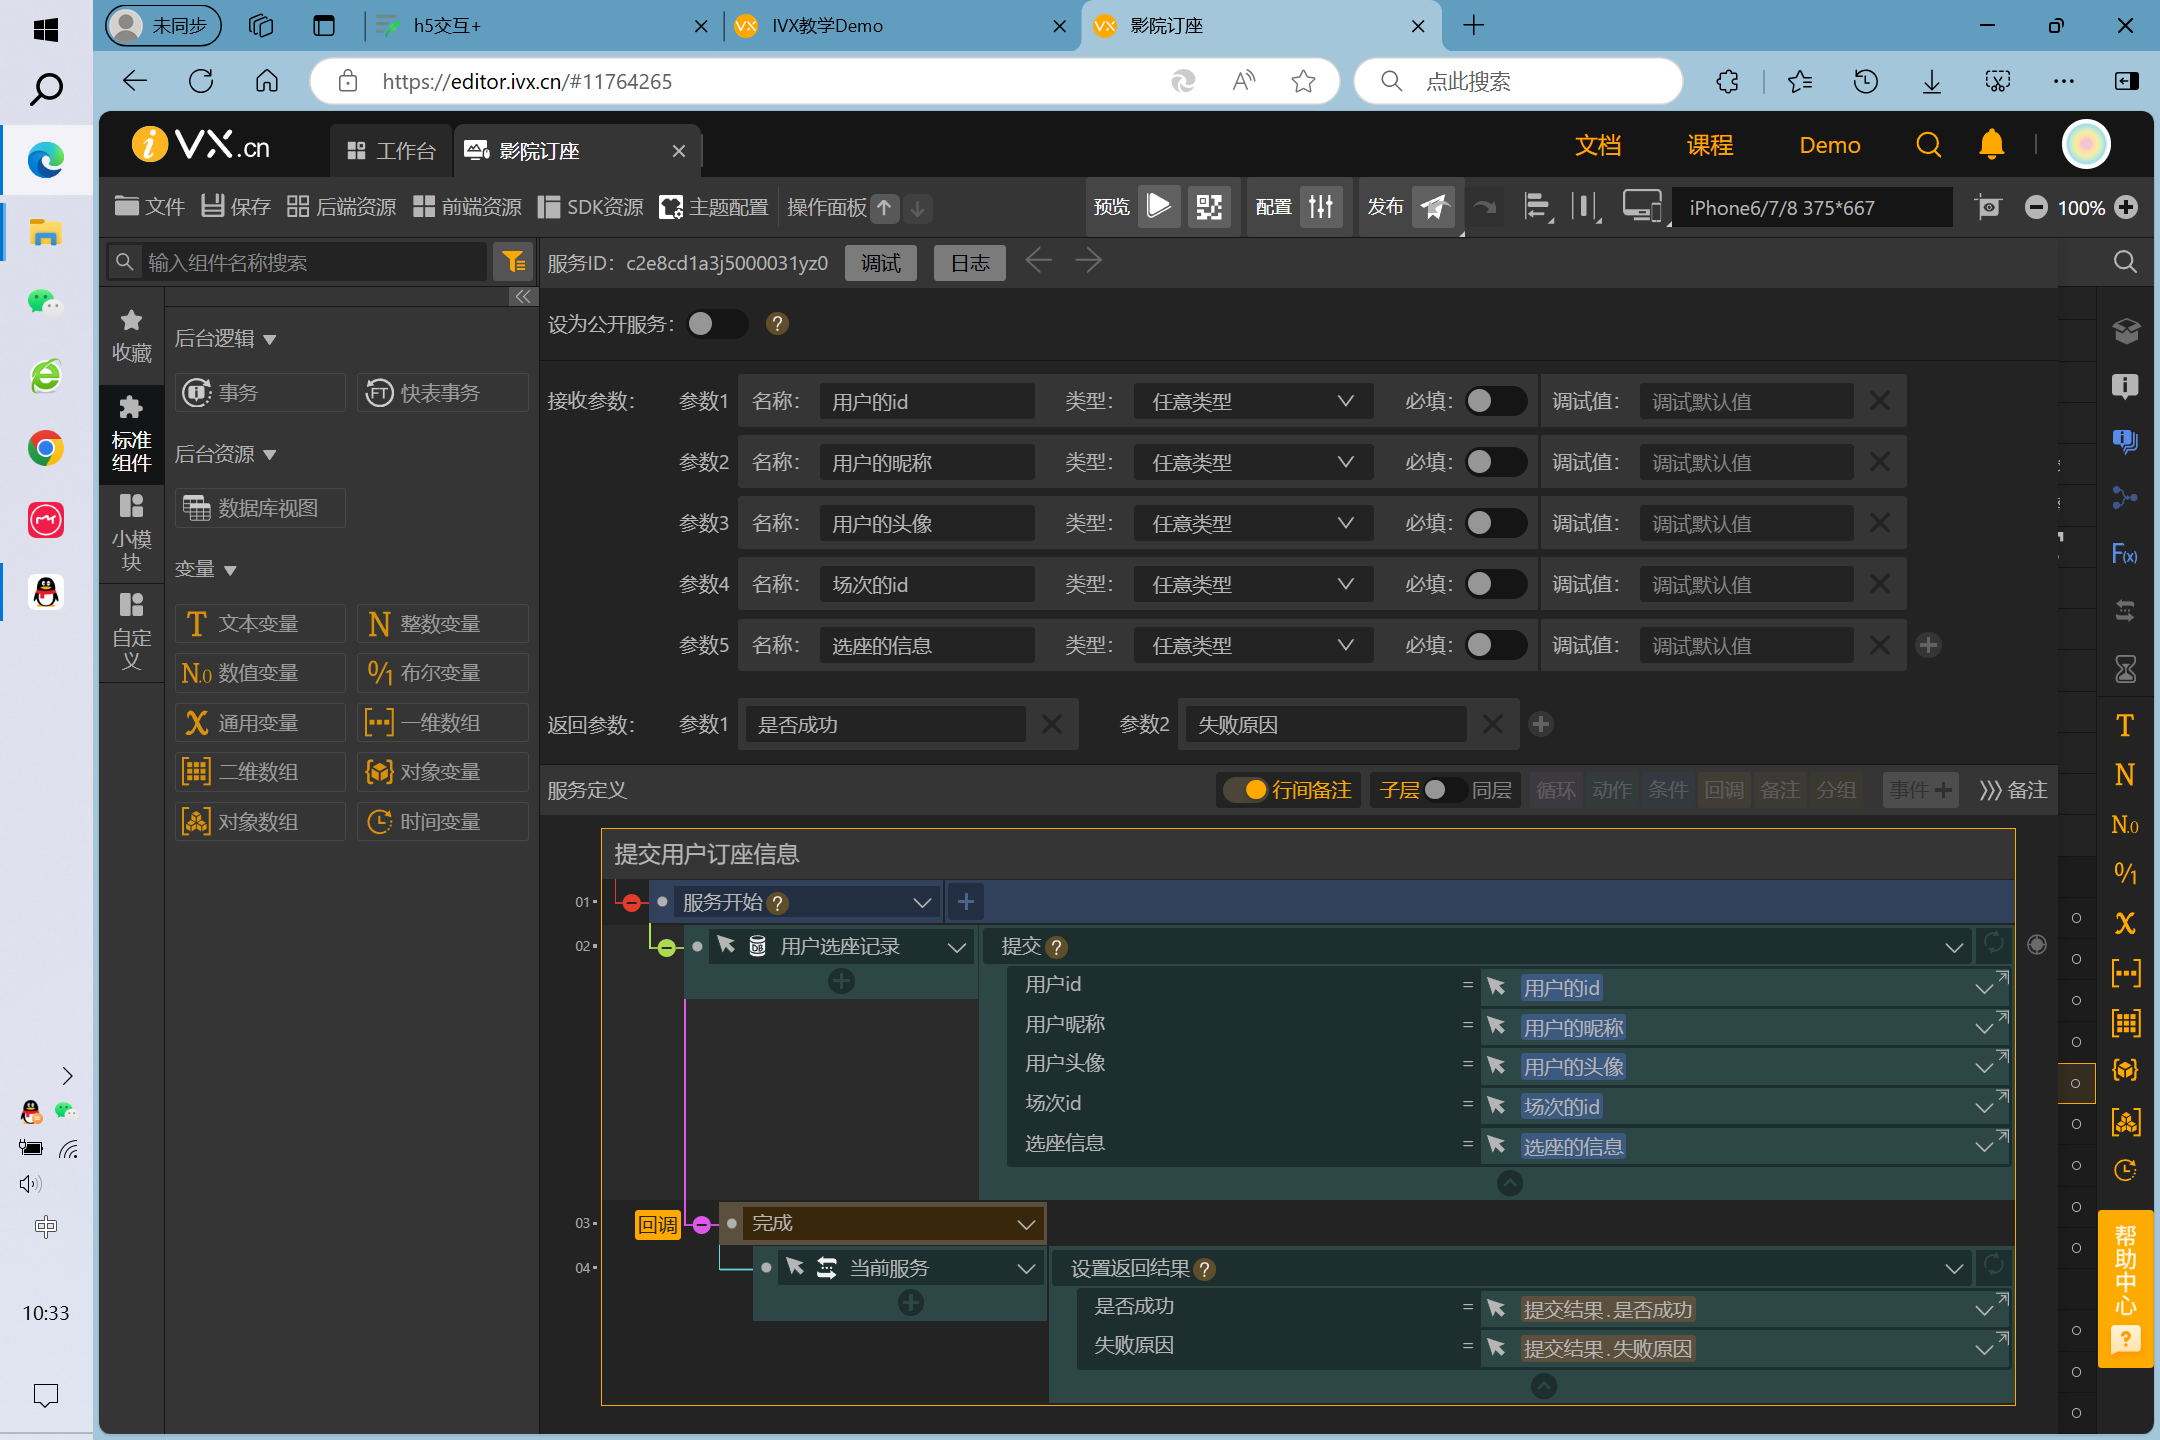
Task: Open the 文档 docs link
Action: pos(1598,145)
